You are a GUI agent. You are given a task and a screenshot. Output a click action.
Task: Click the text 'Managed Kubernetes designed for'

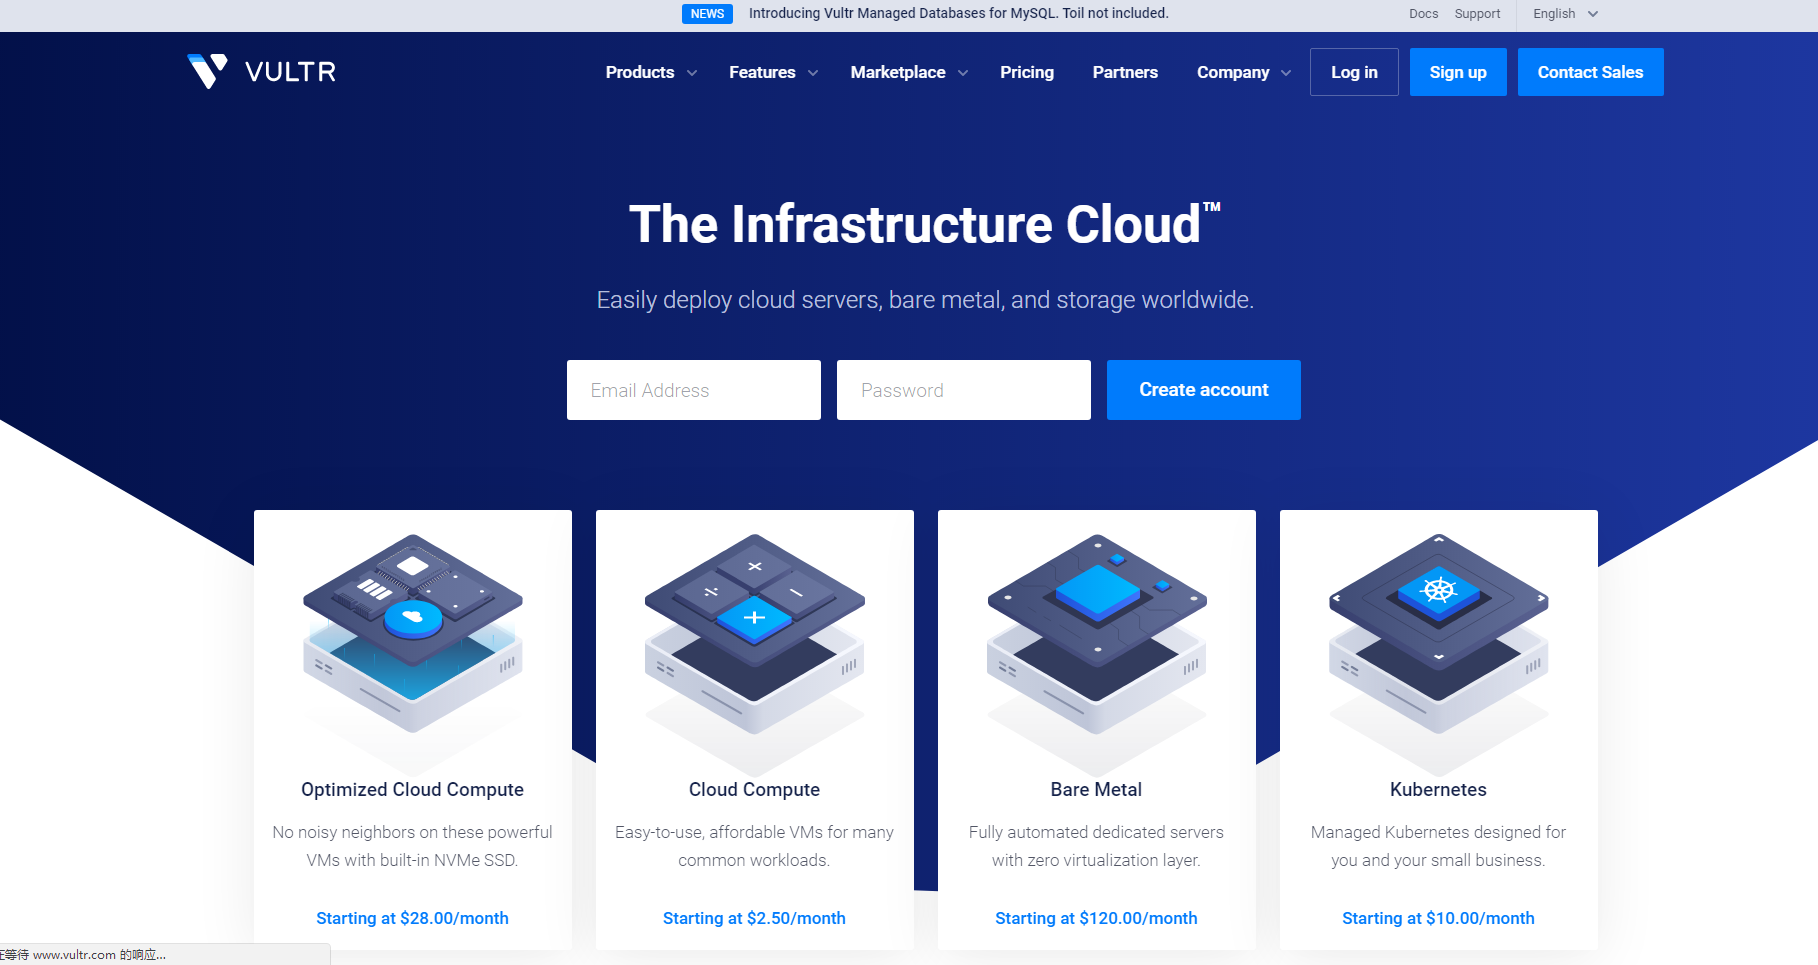(1438, 832)
